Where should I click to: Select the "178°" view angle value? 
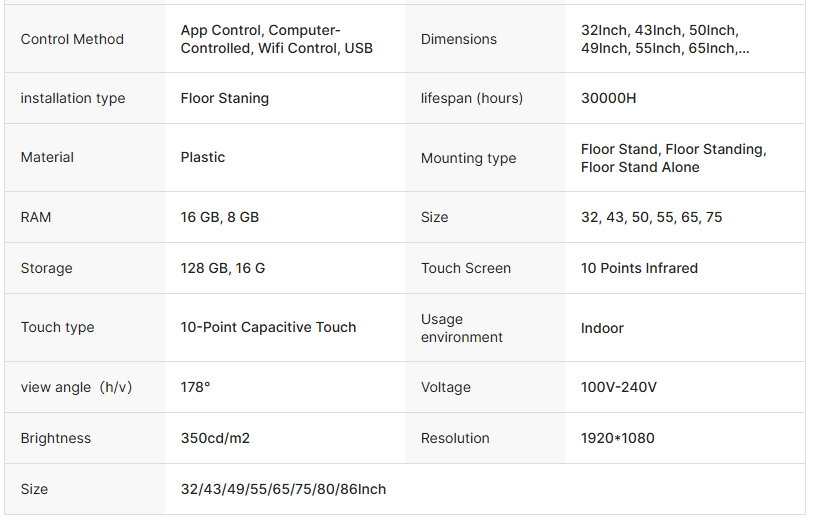point(195,387)
